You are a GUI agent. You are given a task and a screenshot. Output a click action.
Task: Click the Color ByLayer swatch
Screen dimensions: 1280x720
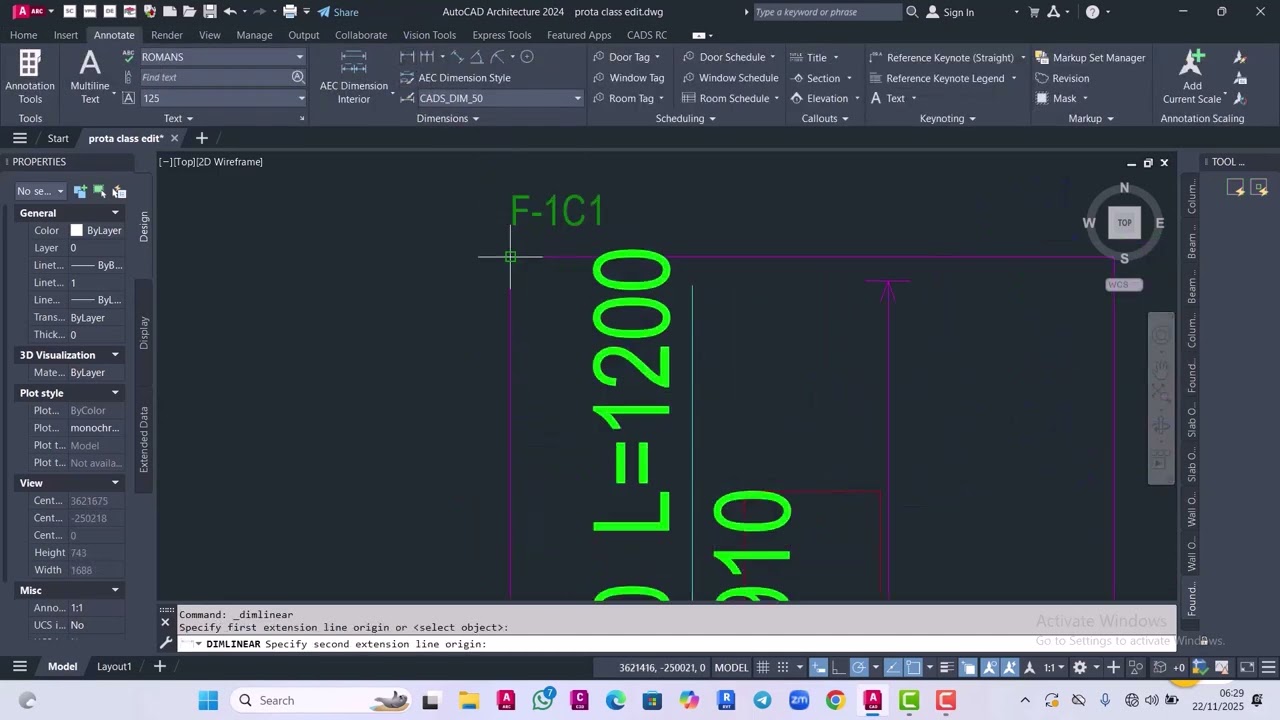pyautogui.click(x=76, y=230)
